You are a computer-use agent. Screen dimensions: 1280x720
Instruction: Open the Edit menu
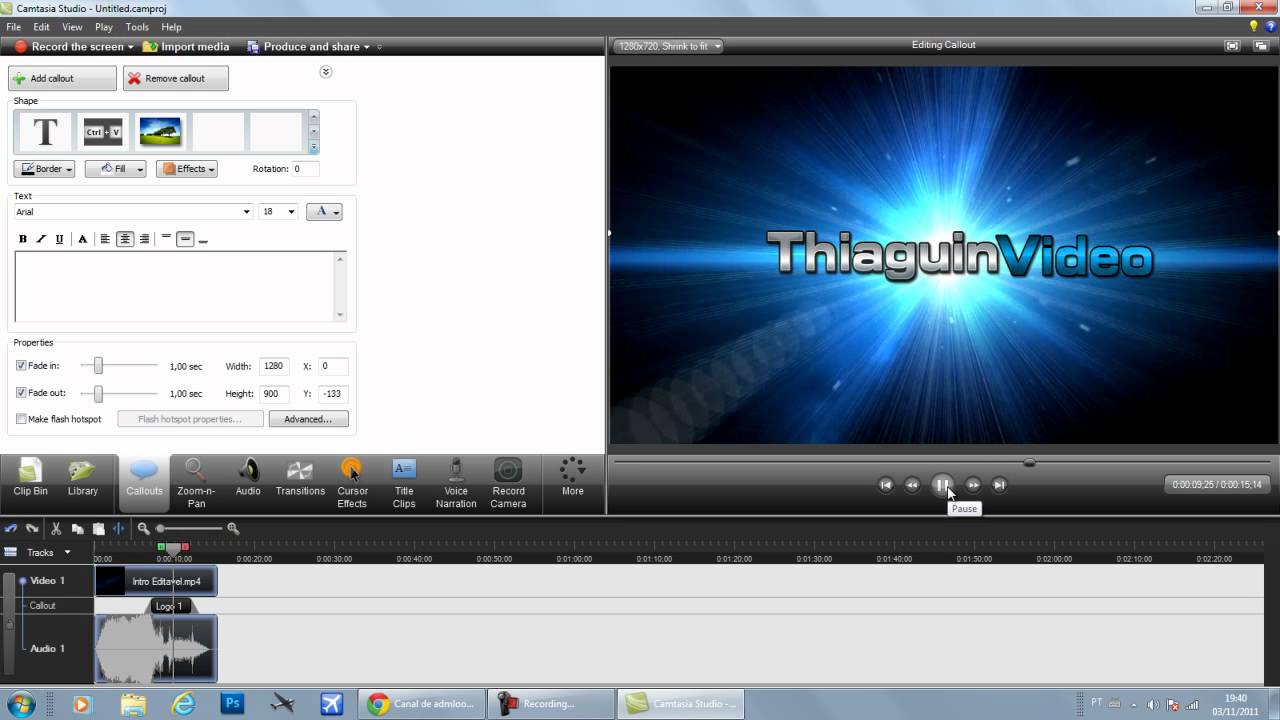coord(42,27)
